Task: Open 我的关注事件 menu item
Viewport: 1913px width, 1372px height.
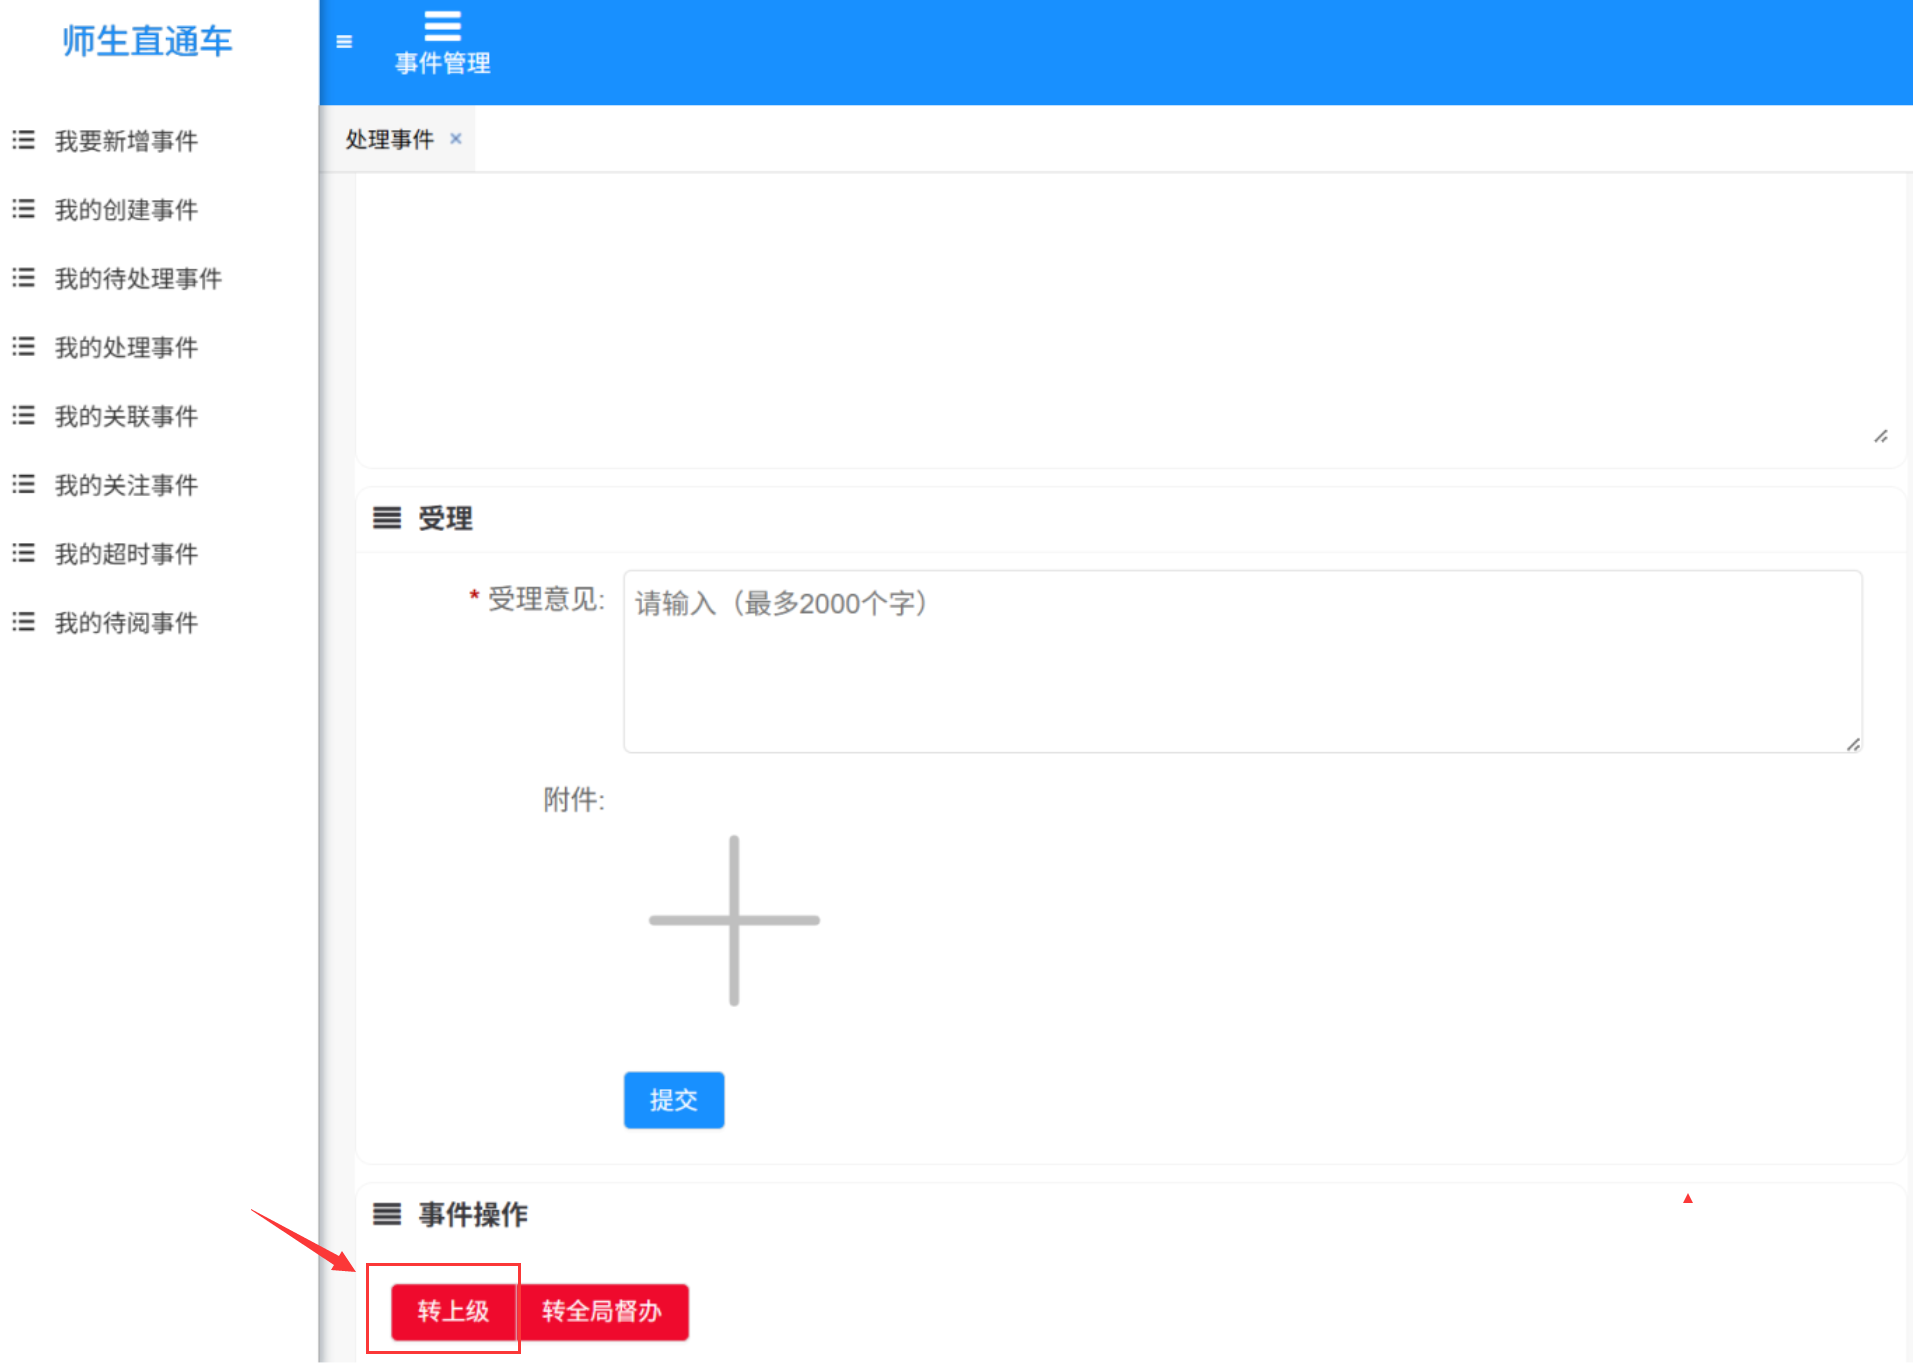Action: (126, 486)
